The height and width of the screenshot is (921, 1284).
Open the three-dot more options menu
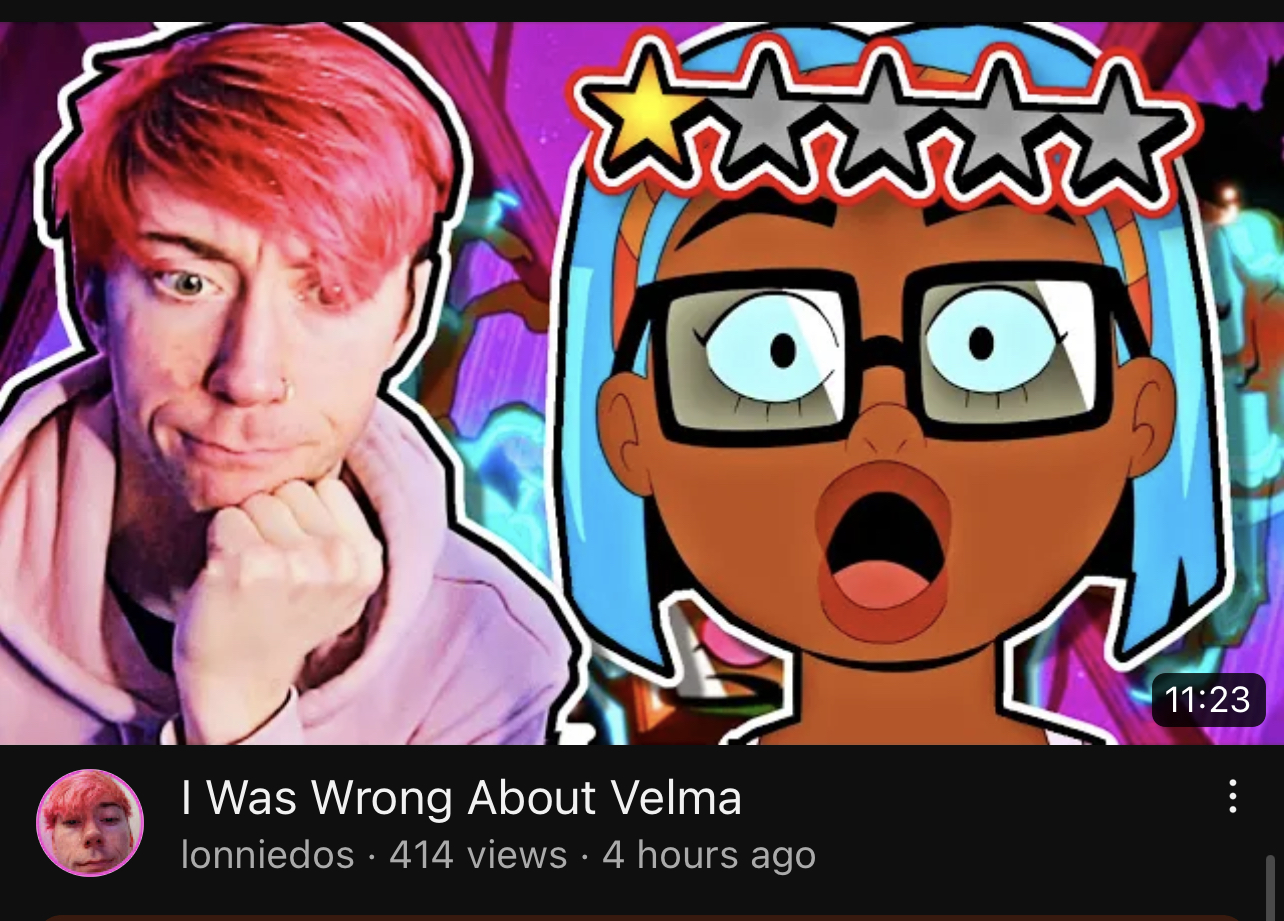tap(1232, 797)
